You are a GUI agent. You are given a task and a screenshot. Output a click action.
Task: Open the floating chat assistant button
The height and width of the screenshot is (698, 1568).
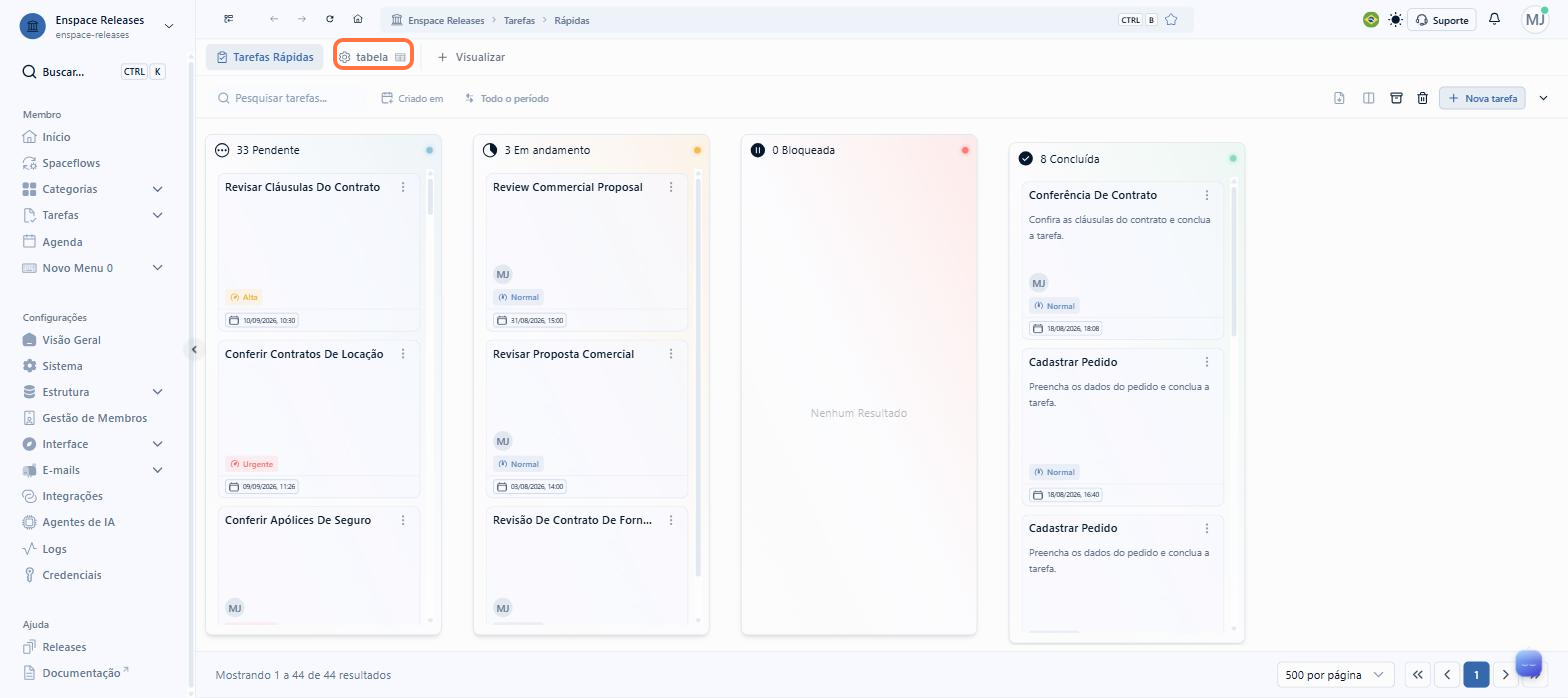[x=1530, y=664]
